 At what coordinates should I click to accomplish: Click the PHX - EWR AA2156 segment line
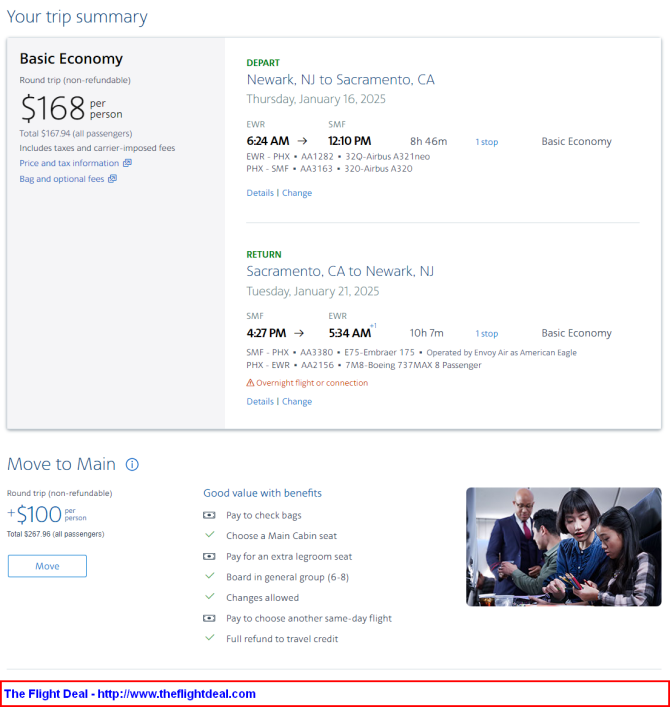pyautogui.click(x=363, y=365)
